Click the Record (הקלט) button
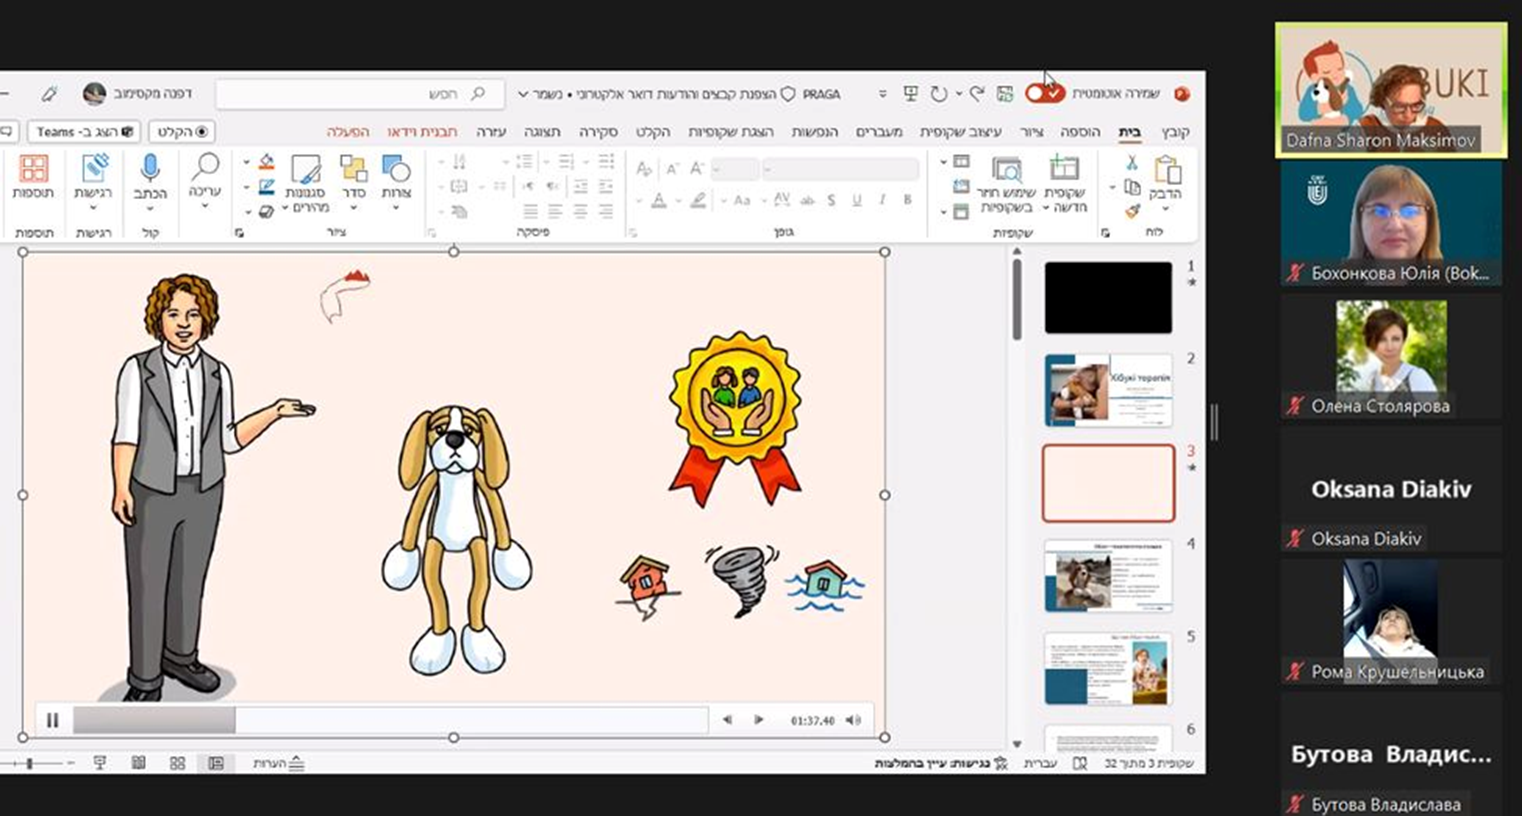Viewport: 1522px width, 816px height. 182,132
